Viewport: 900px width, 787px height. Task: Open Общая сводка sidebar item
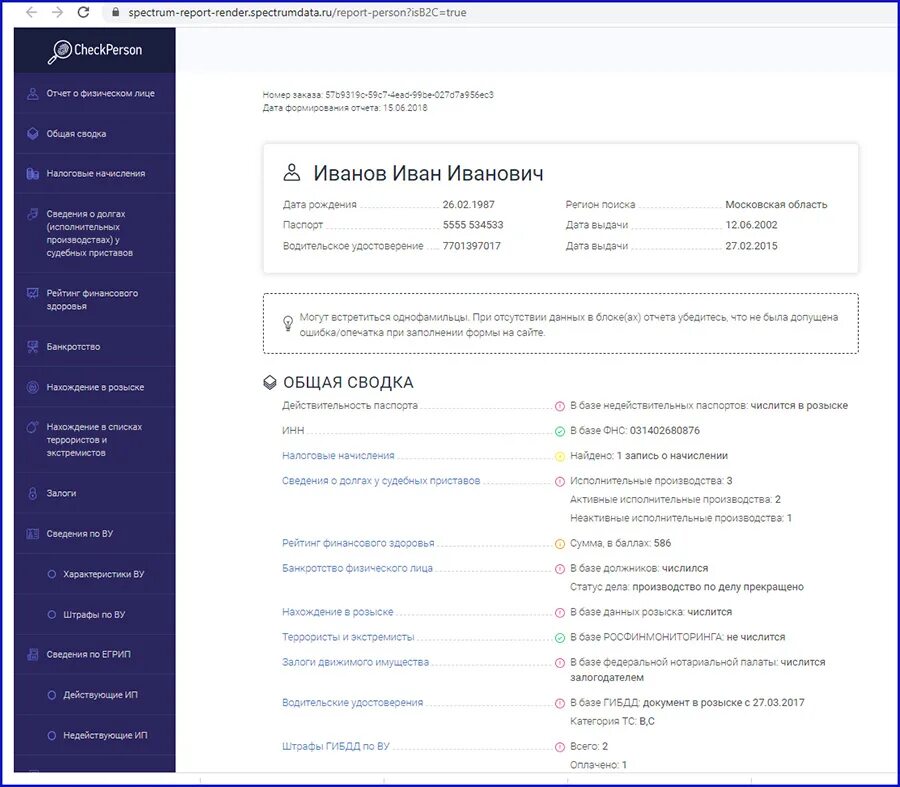(x=76, y=134)
